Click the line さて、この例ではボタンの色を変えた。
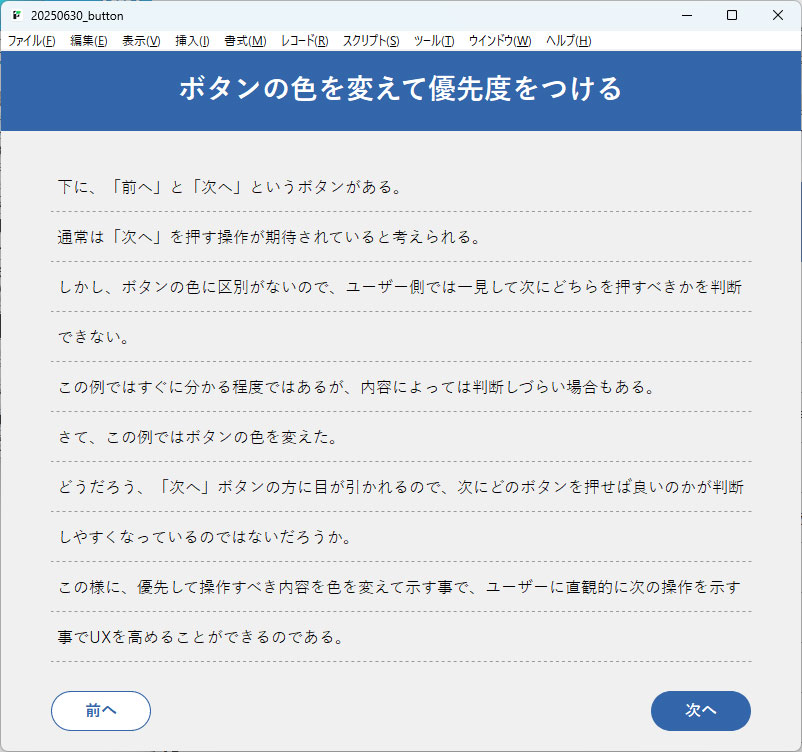The image size is (802, 752). coord(197,437)
